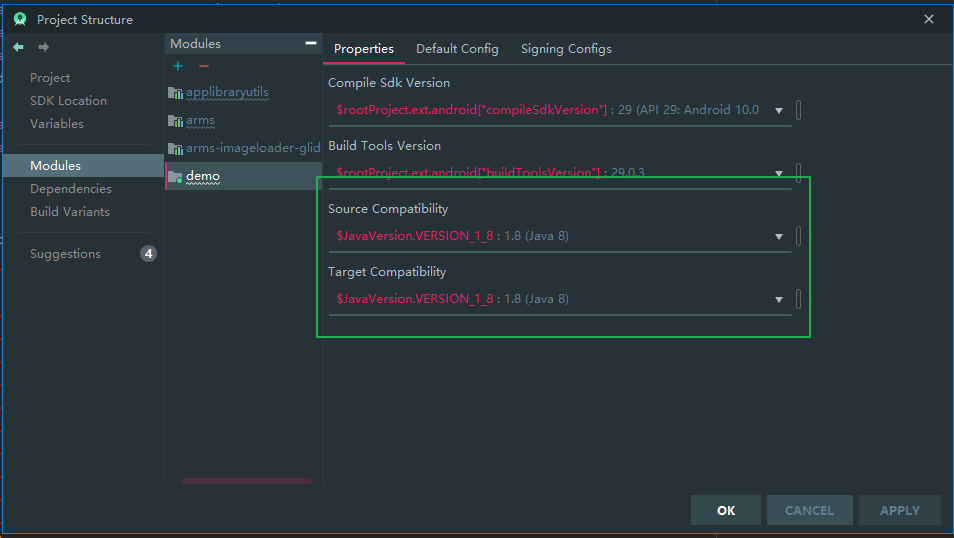
Task: Go back with the left arrow icon
Action: pos(18,47)
